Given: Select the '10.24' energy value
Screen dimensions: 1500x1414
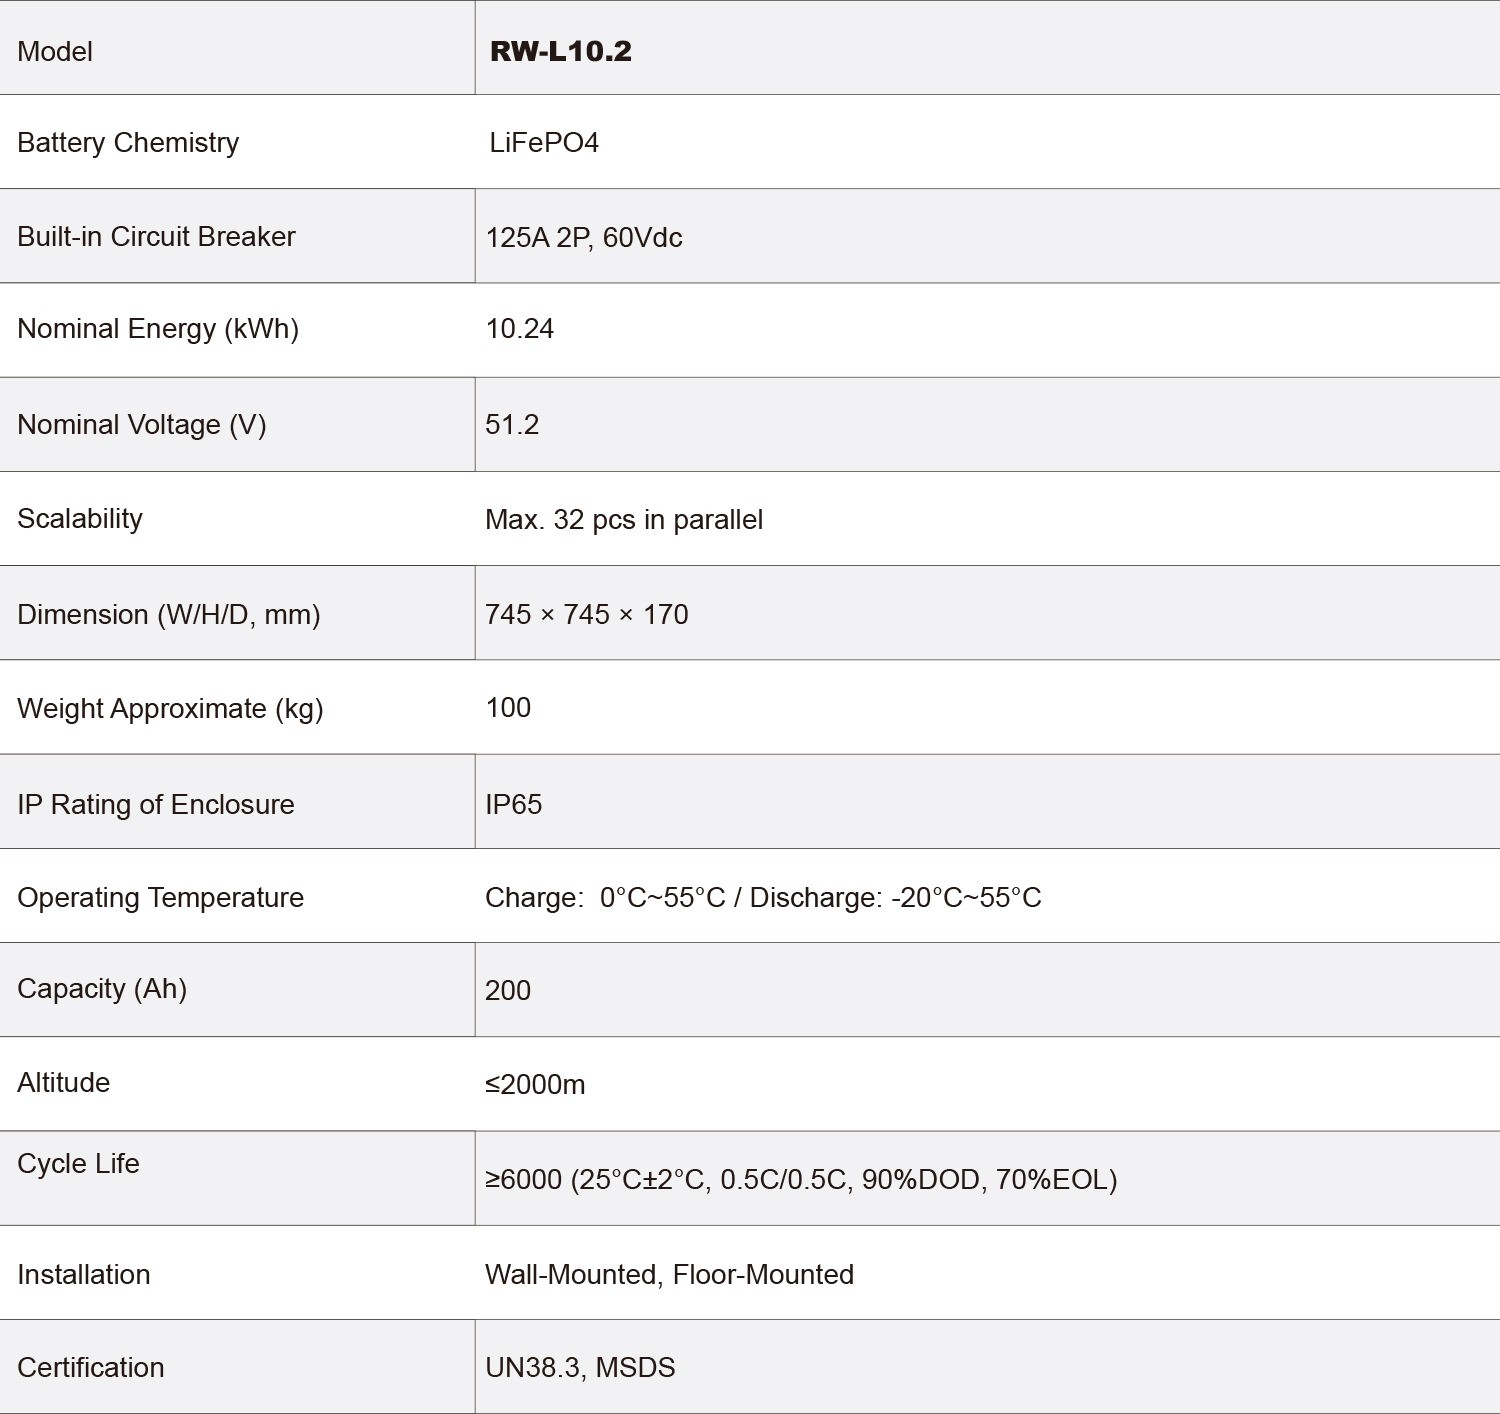Looking at the screenshot, I should [520, 329].
